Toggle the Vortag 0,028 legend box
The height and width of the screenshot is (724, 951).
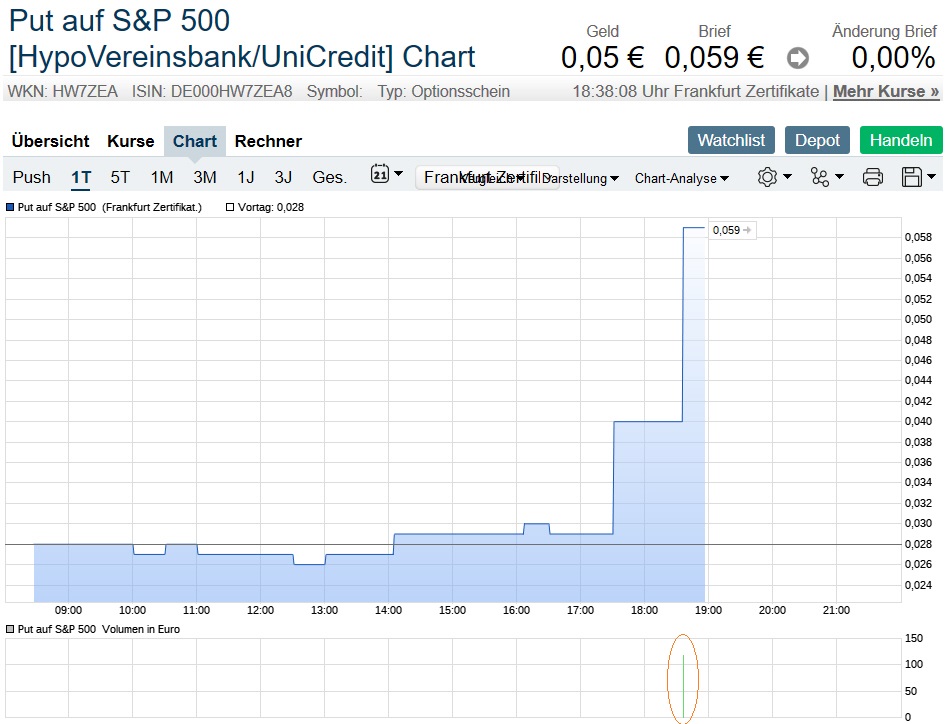point(230,207)
